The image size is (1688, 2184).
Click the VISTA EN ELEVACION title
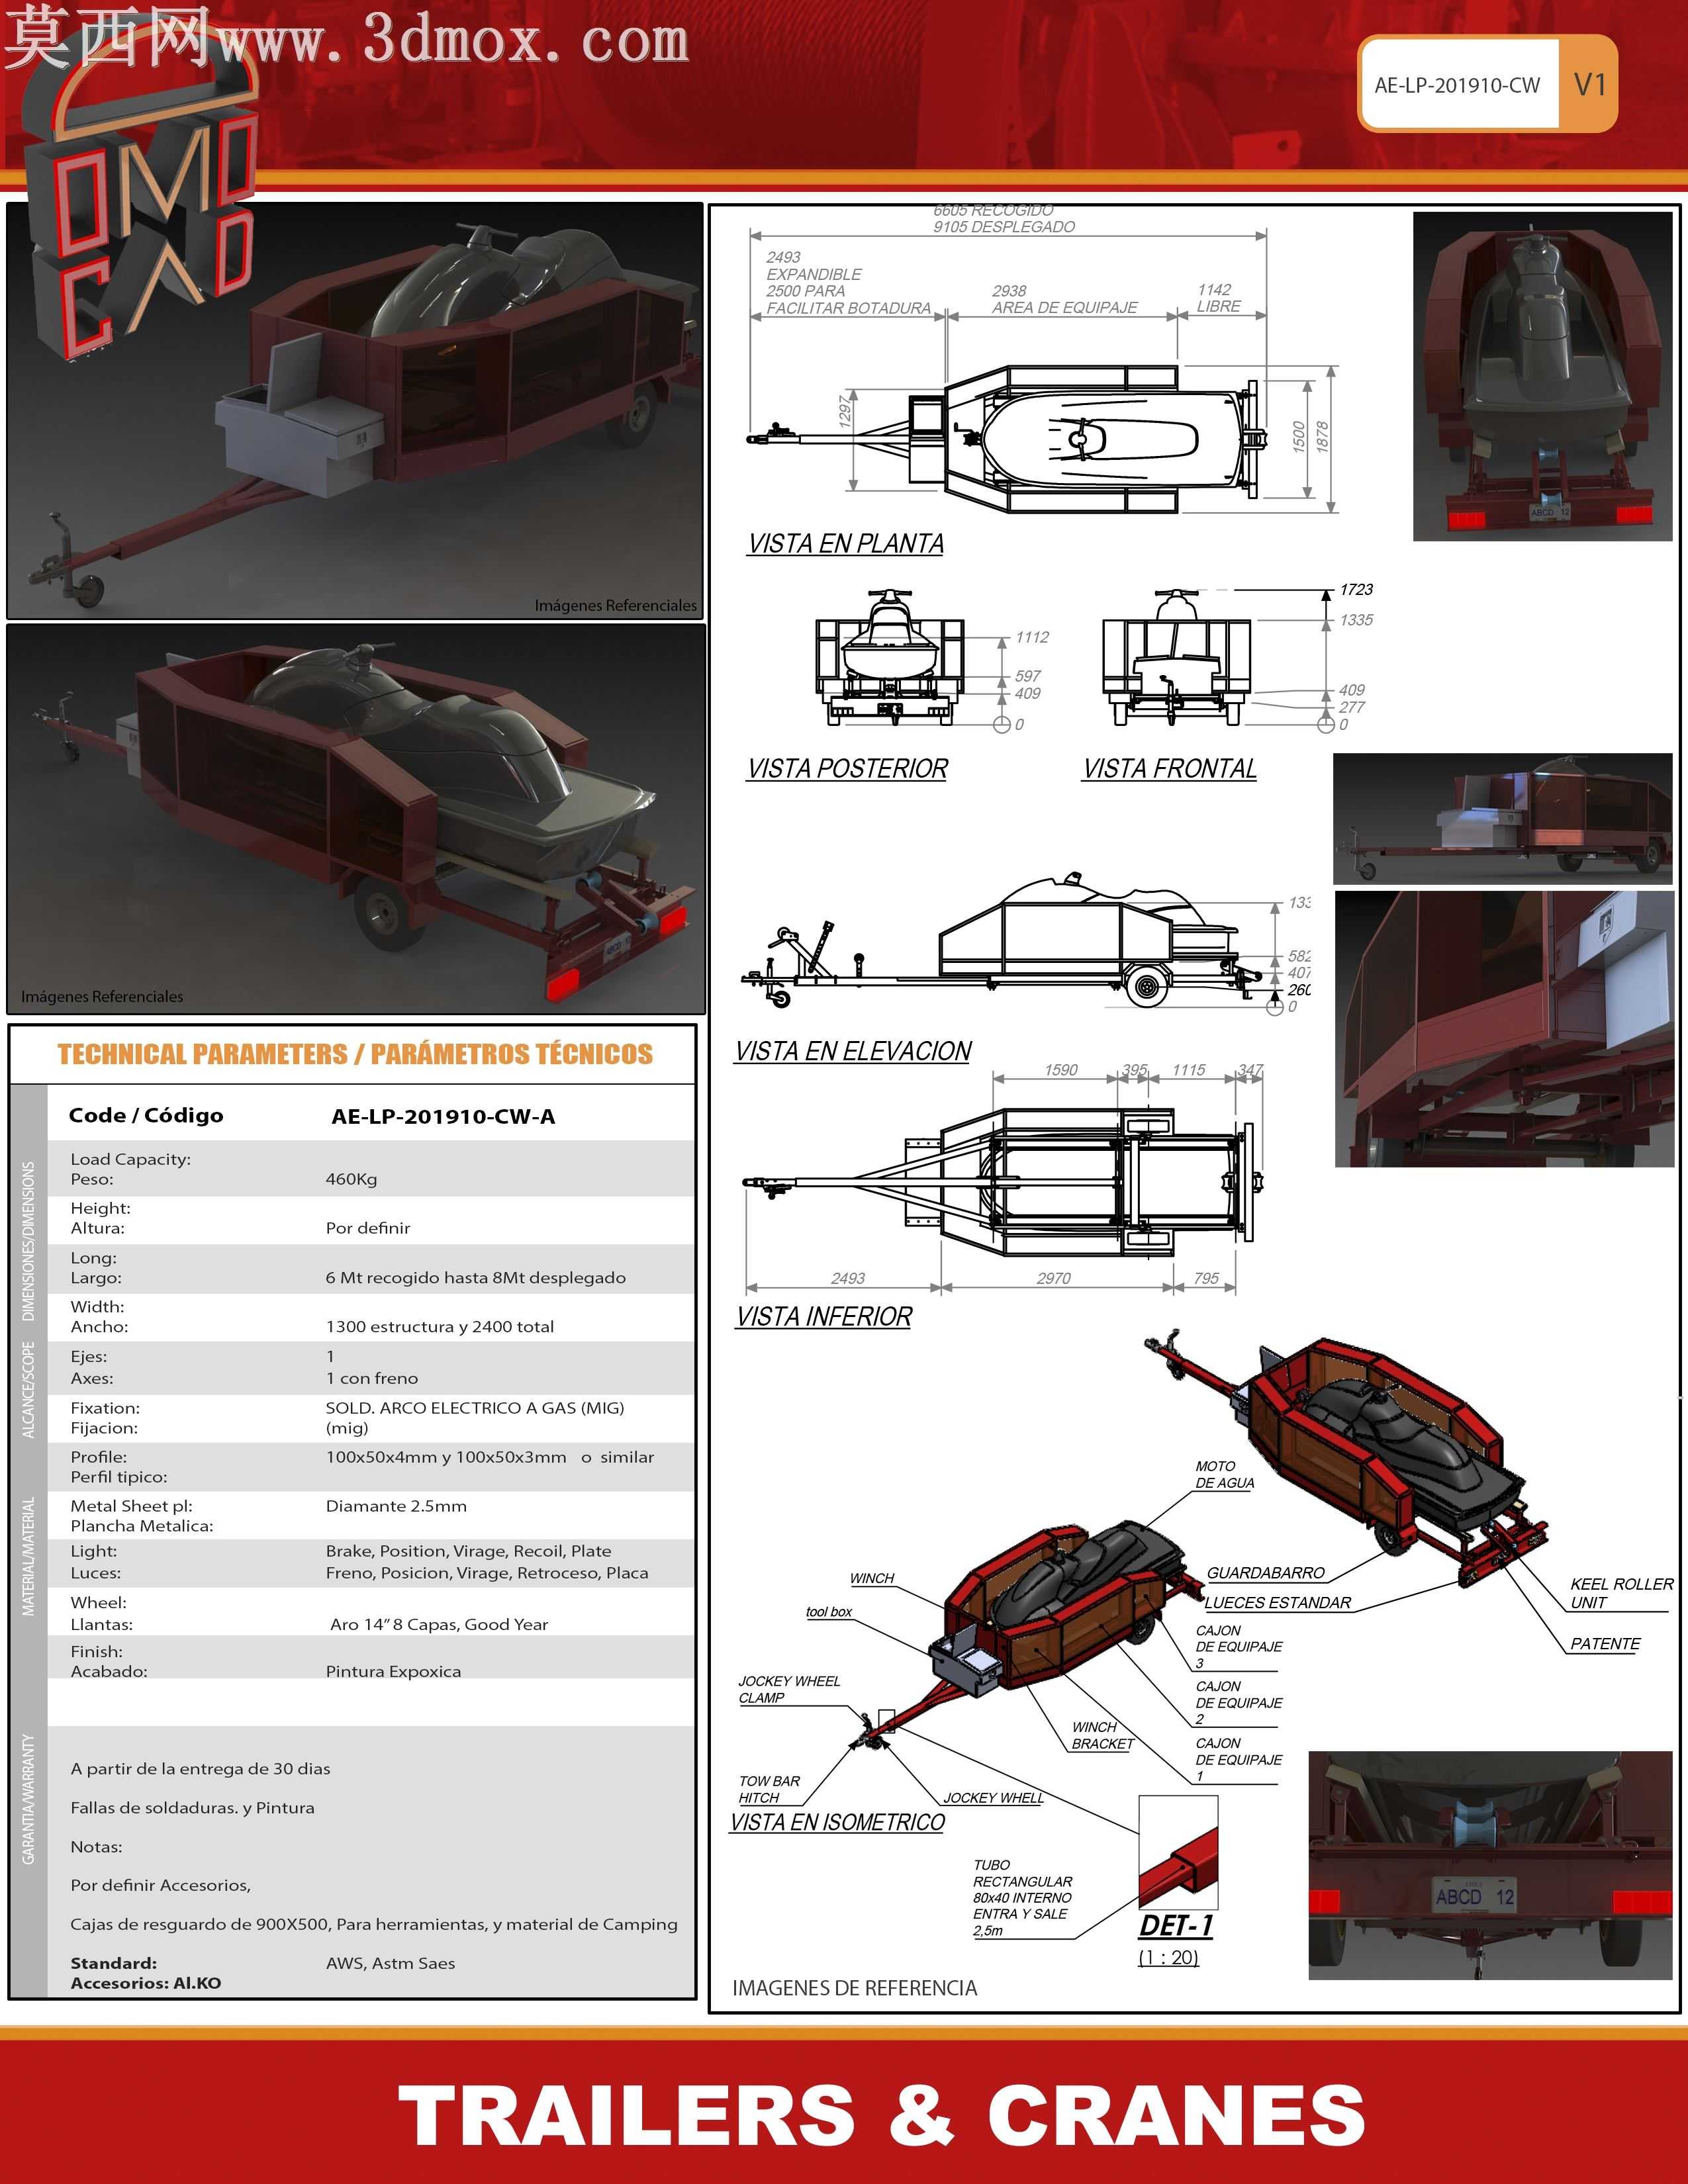pyautogui.click(x=853, y=1051)
